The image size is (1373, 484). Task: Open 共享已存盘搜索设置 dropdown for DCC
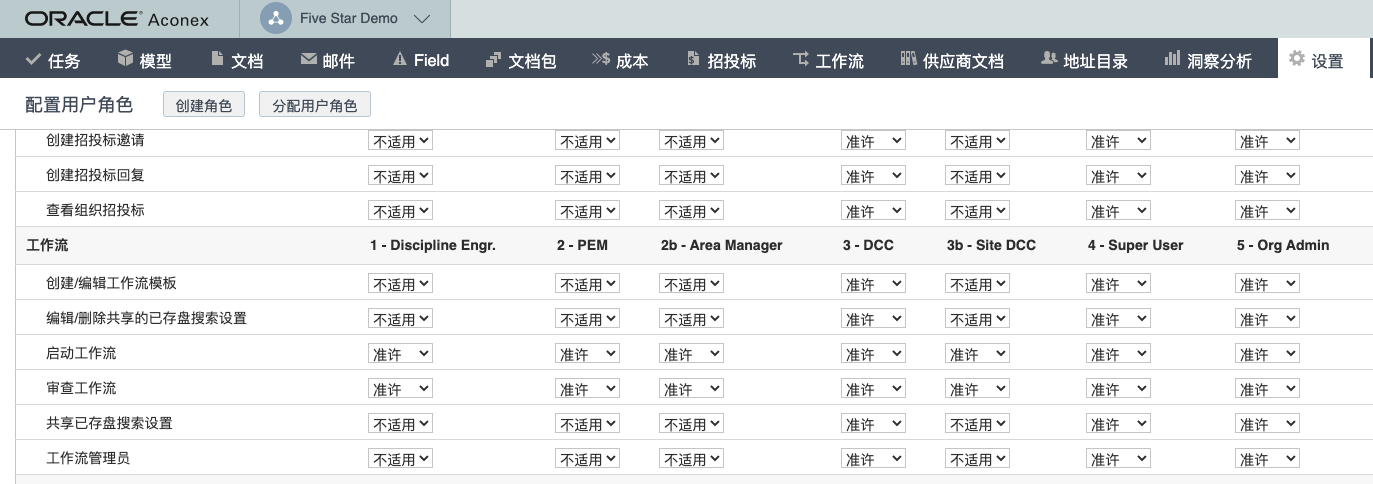[873, 424]
